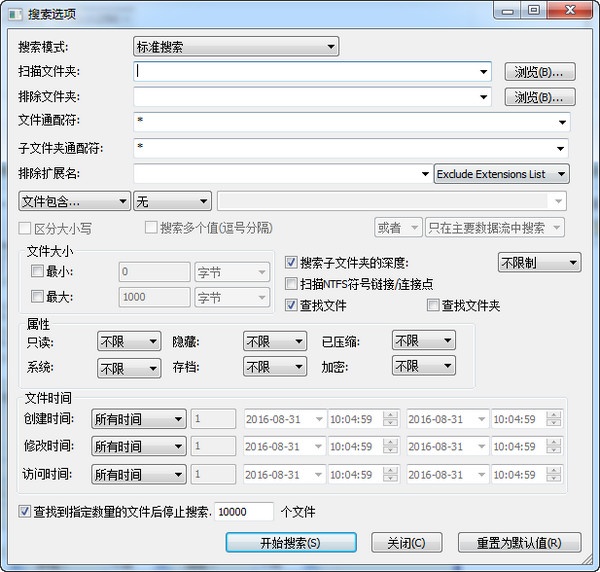Click 浏览(B) button beside 排除文件夹
Screen dimensions: 600x572
[x=540, y=97]
